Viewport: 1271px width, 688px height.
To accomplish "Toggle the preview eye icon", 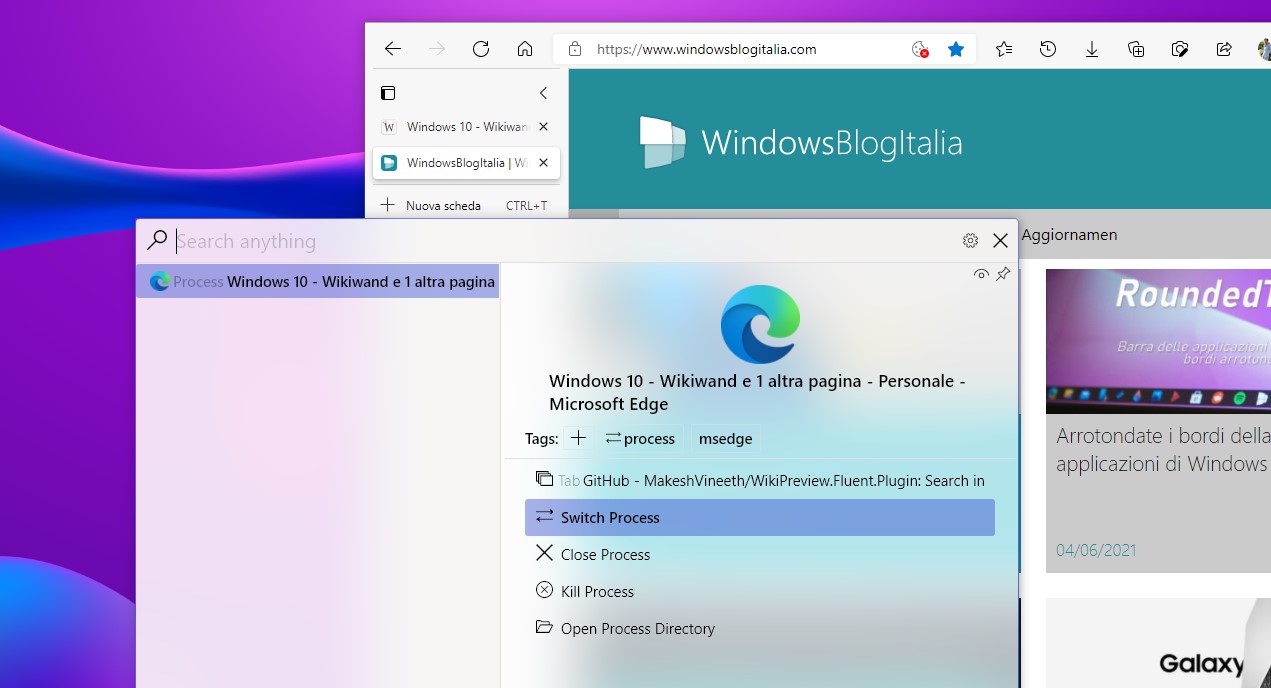I will [x=981, y=274].
